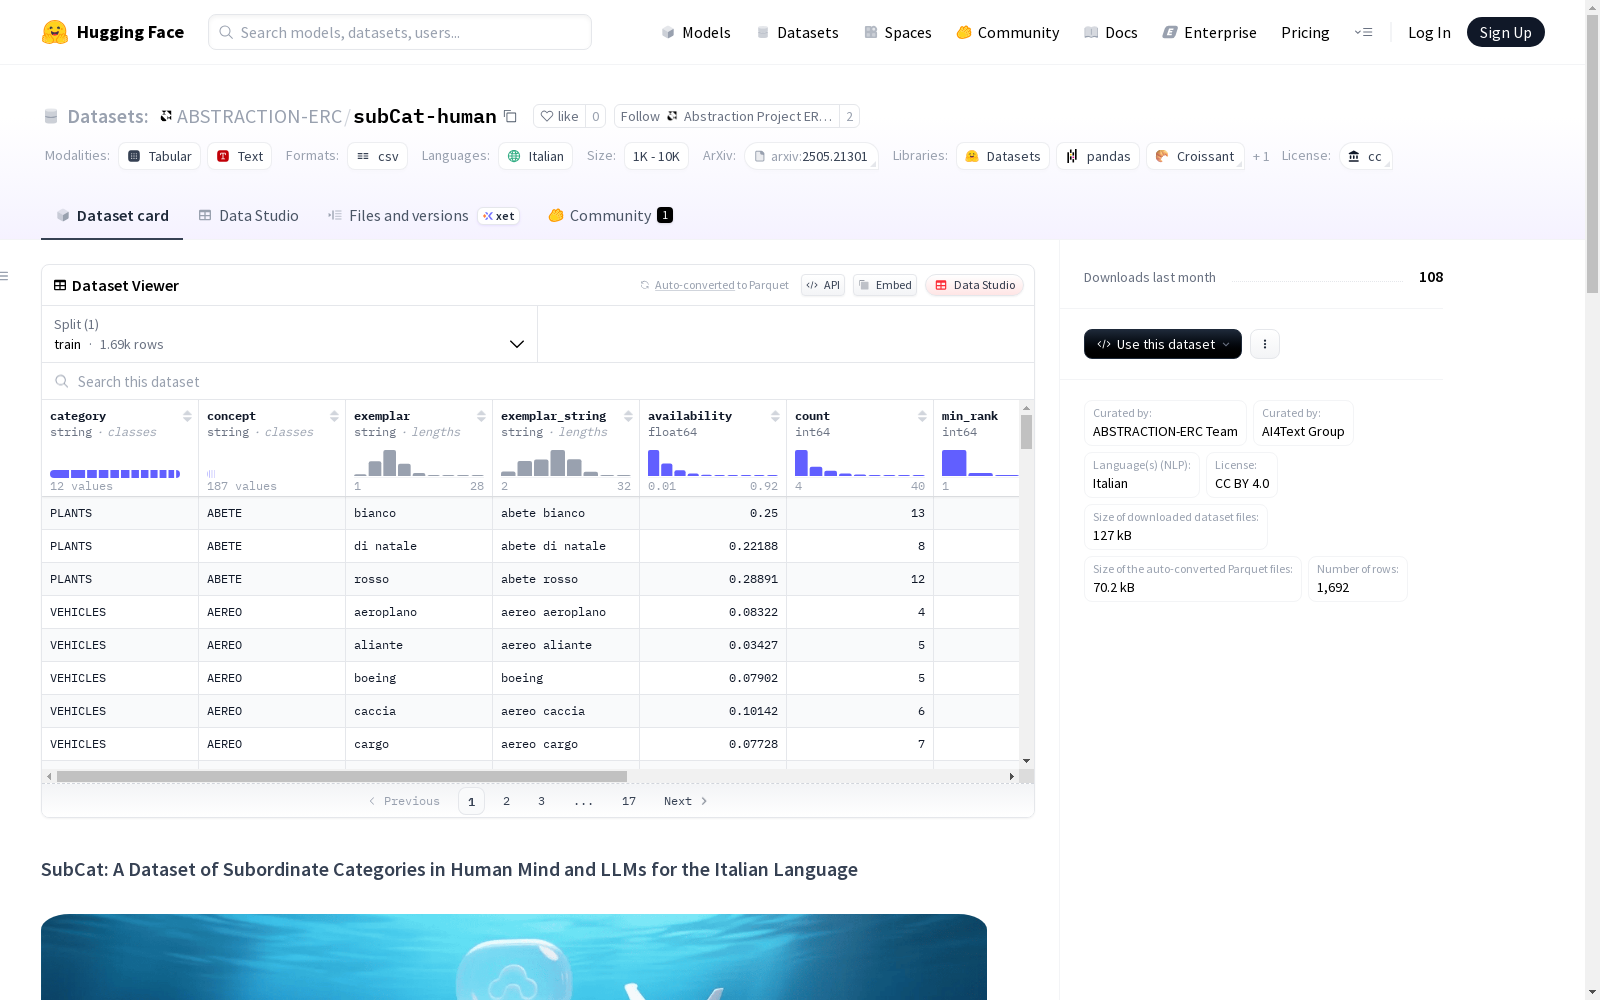
Task: Switch to the Data Studio tab
Action: point(248,215)
